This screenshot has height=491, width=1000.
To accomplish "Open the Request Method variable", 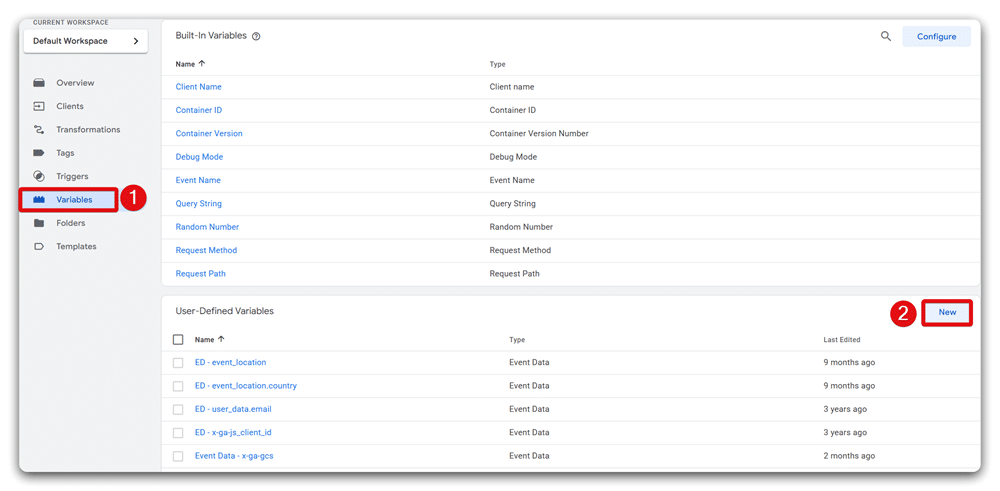I will (206, 251).
